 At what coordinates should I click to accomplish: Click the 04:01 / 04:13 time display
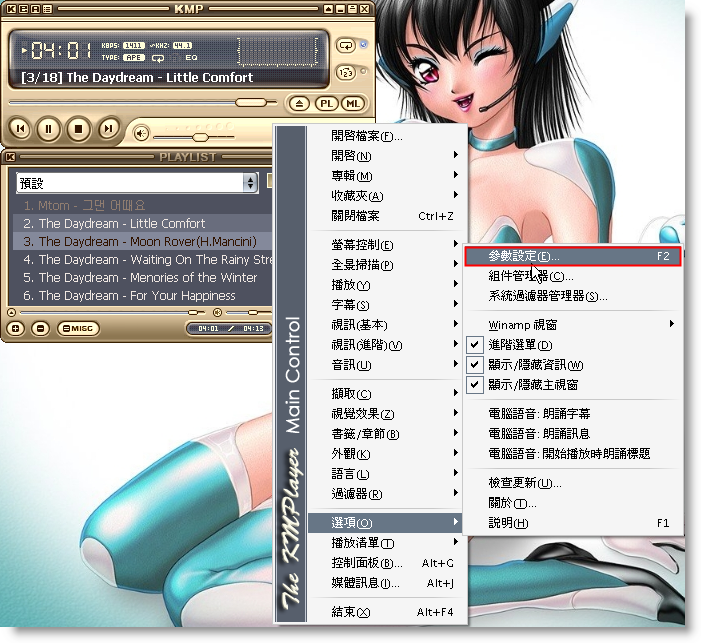[x=230, y=329]
